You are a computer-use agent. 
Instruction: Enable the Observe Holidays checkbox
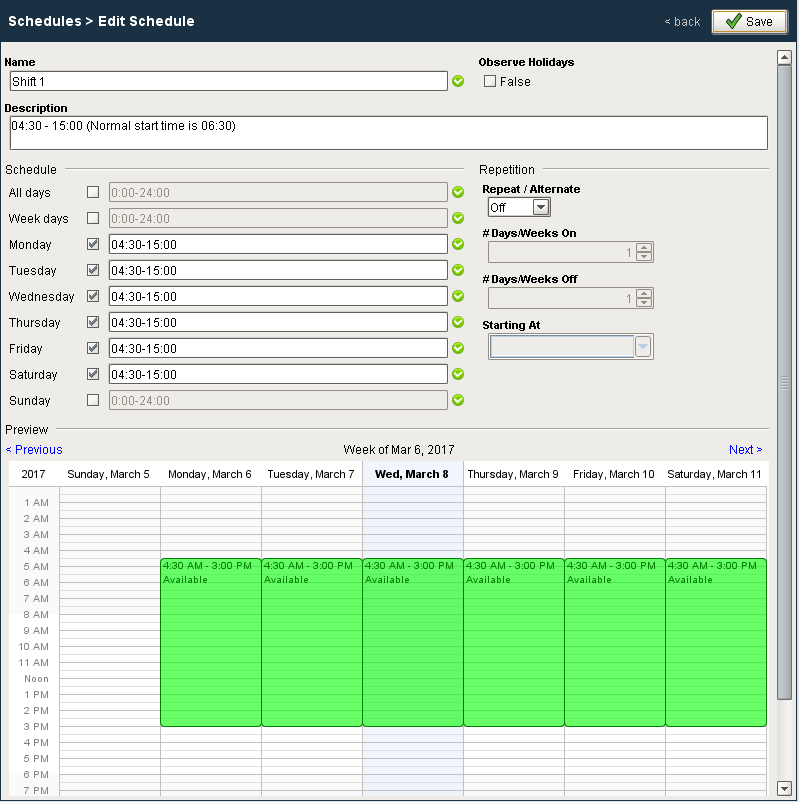click(490, 81)
